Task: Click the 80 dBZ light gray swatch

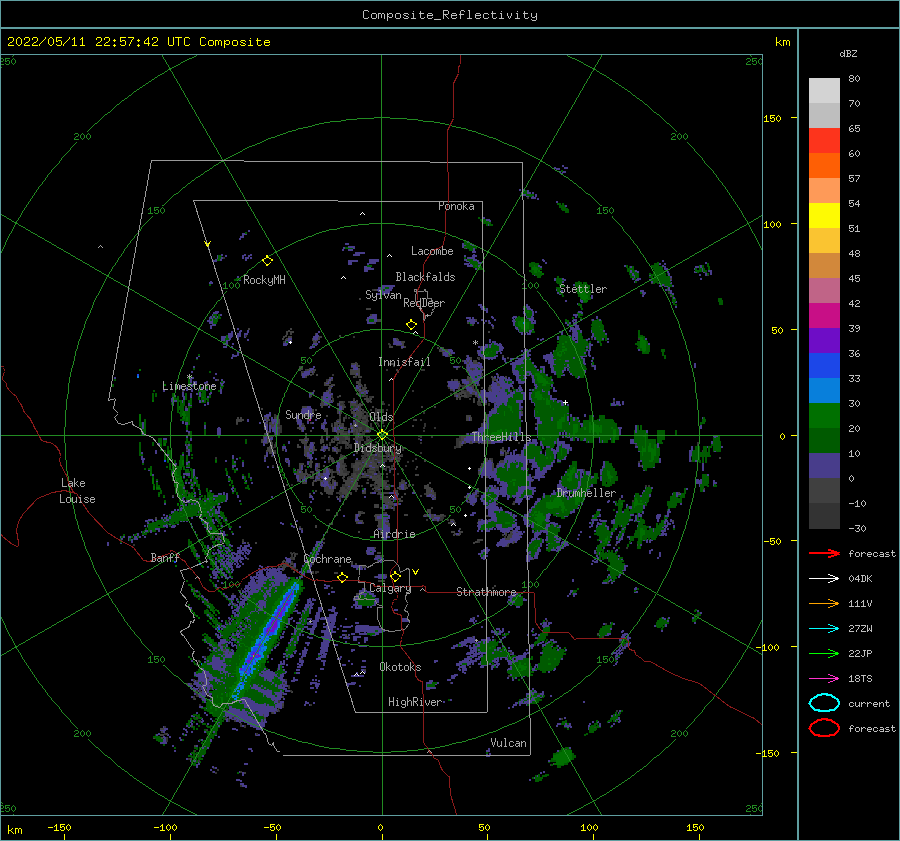Action: click(824, 91)
